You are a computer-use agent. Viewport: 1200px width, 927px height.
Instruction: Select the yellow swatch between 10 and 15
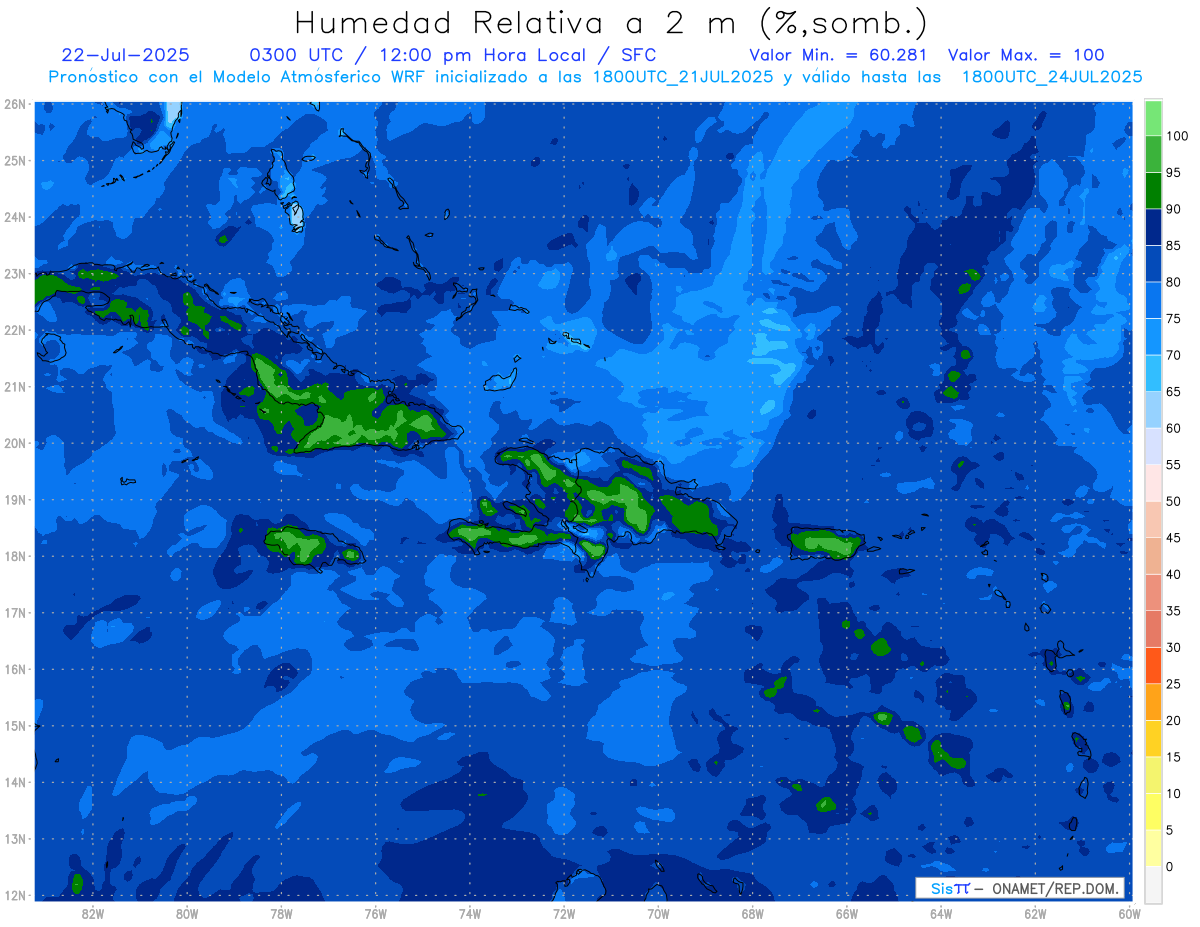1153,775
